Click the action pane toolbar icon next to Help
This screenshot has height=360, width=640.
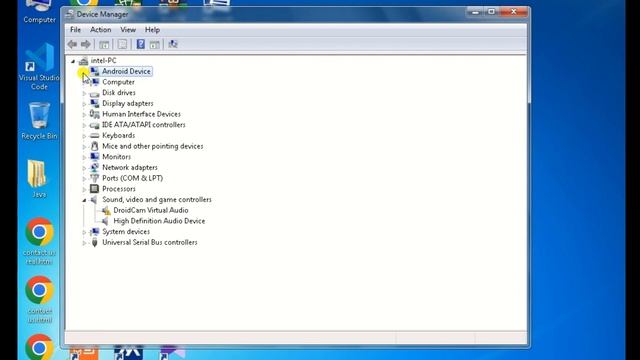(155, 44)
